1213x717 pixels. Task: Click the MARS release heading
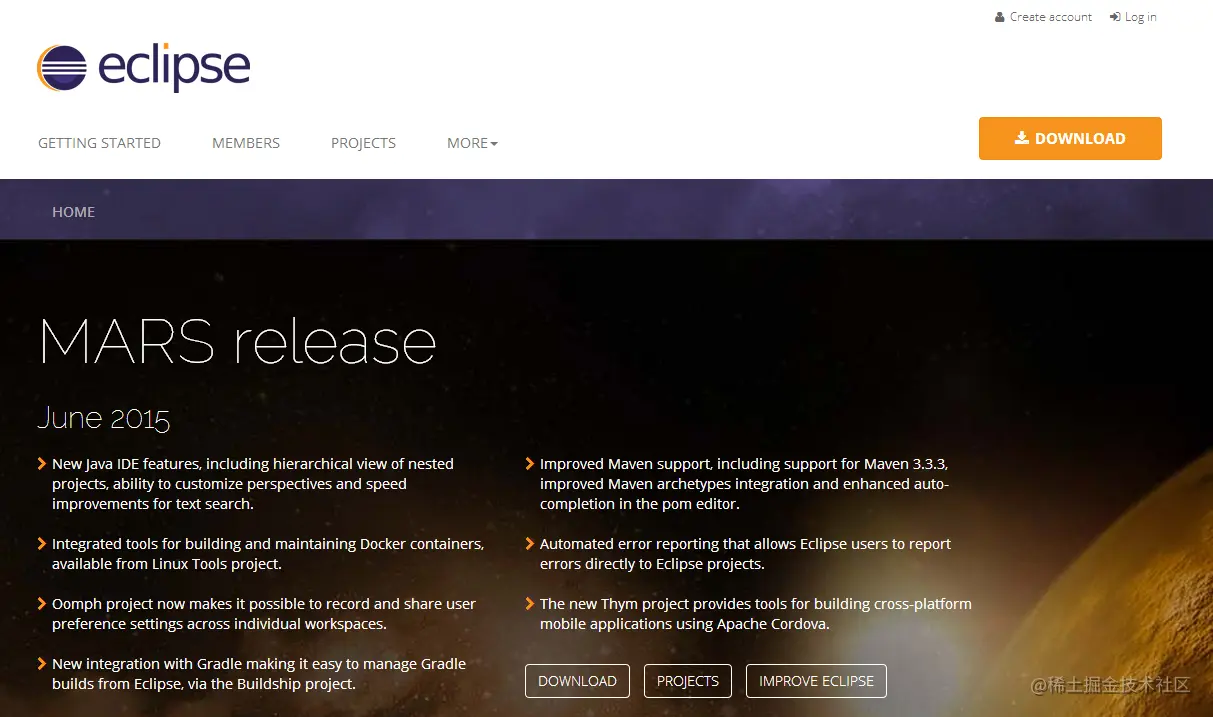pyautogui.click(x=238, y=341)
